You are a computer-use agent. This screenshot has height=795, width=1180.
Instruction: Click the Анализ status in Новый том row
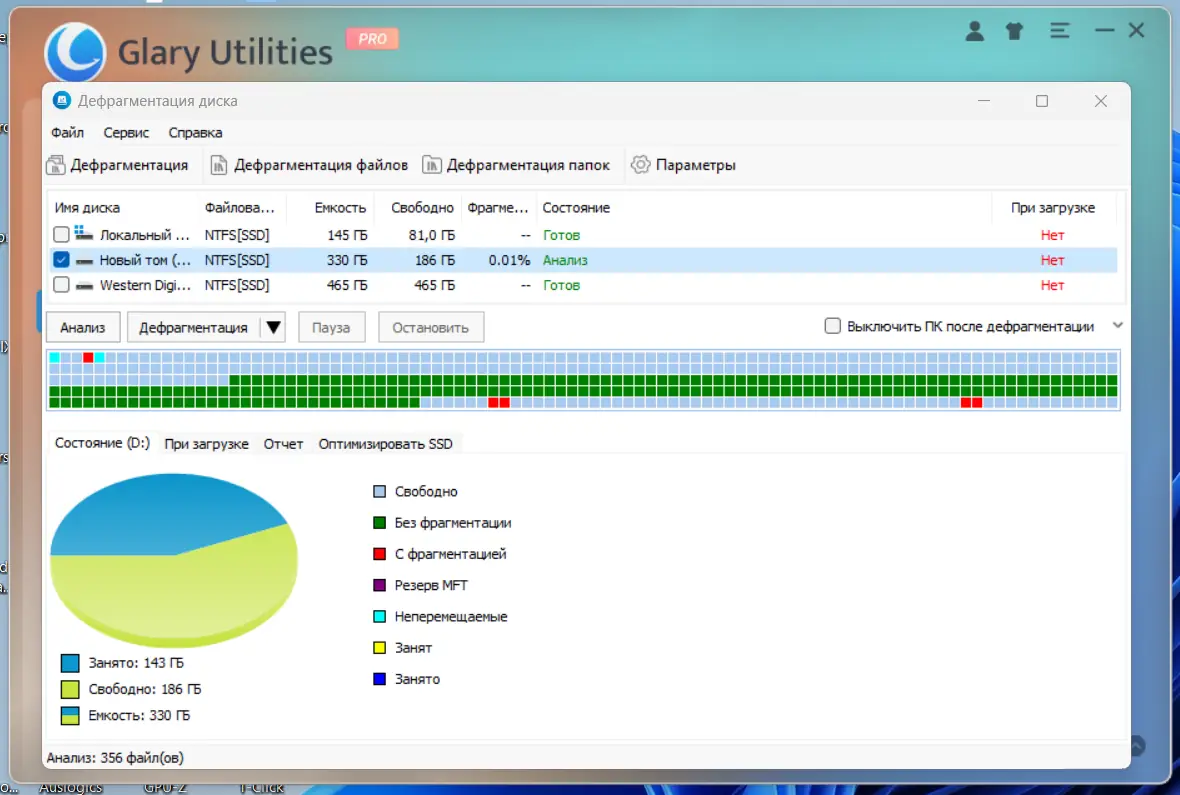tap(565, 260)
